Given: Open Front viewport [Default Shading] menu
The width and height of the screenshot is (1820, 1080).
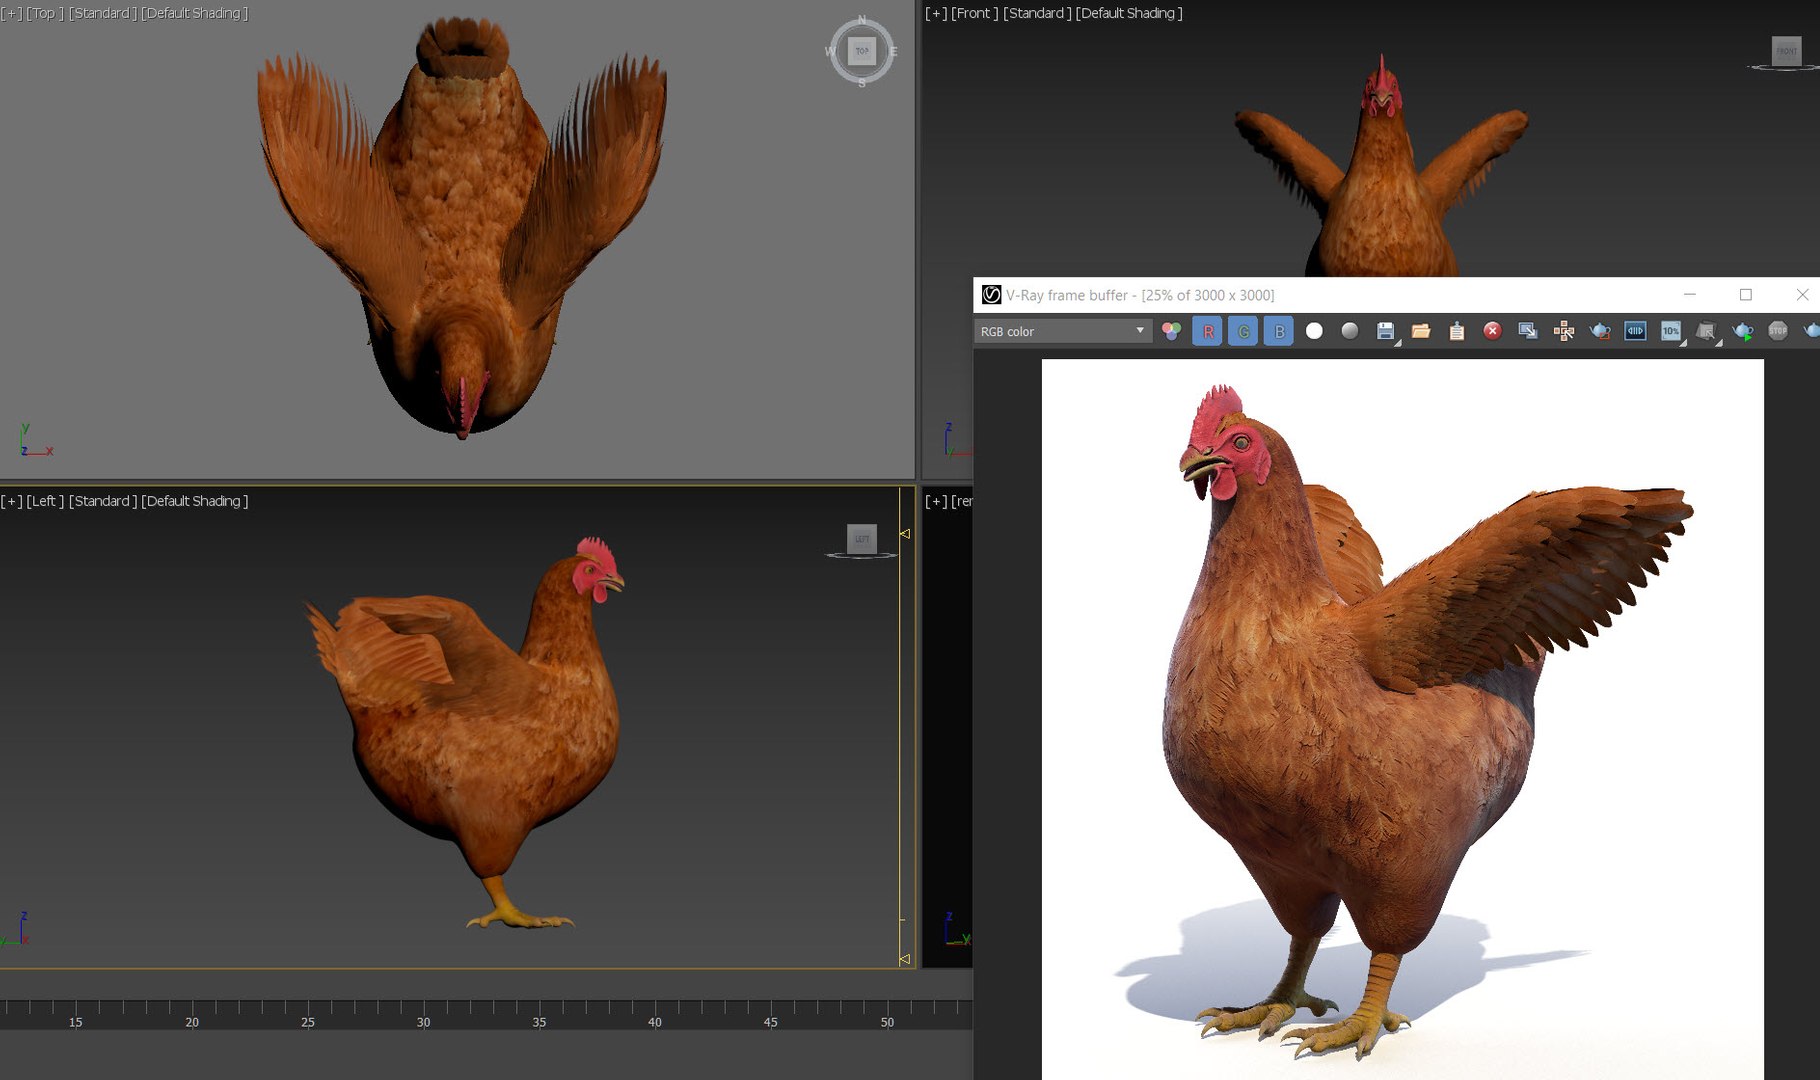Looking at the screenshot, I should [1129, 13].
